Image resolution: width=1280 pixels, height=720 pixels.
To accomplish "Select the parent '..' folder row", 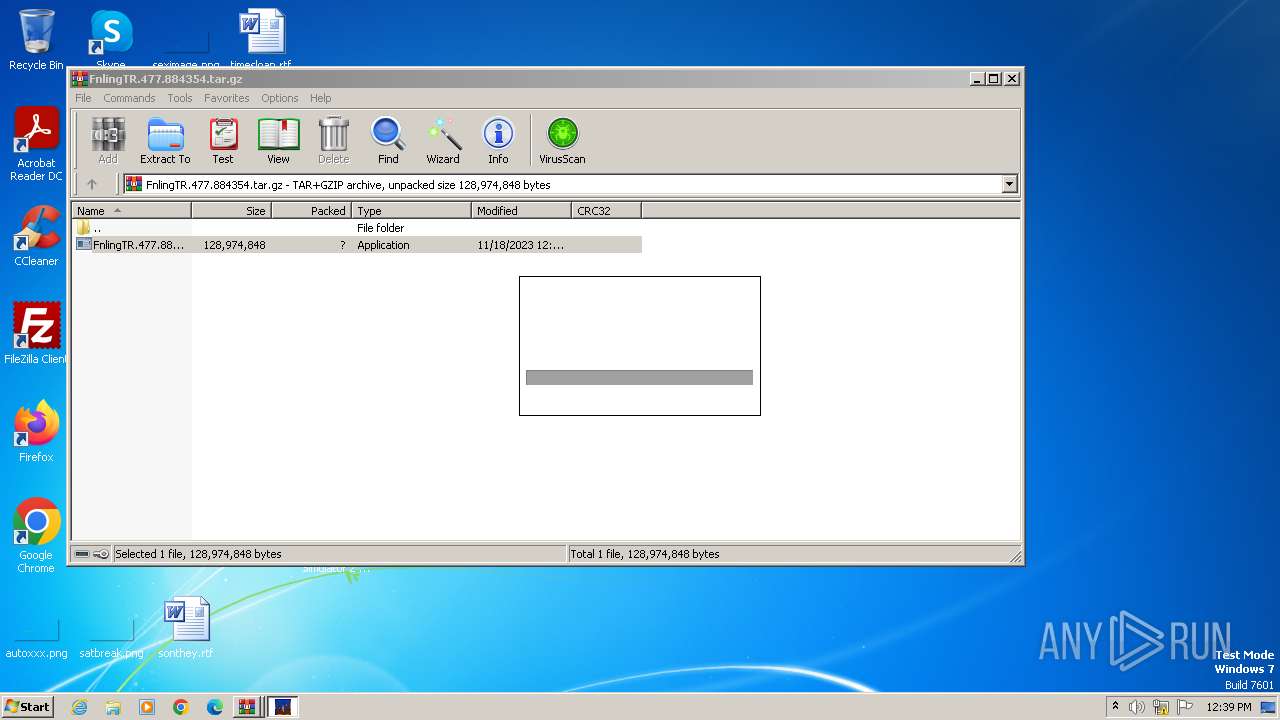I will 357,228.
